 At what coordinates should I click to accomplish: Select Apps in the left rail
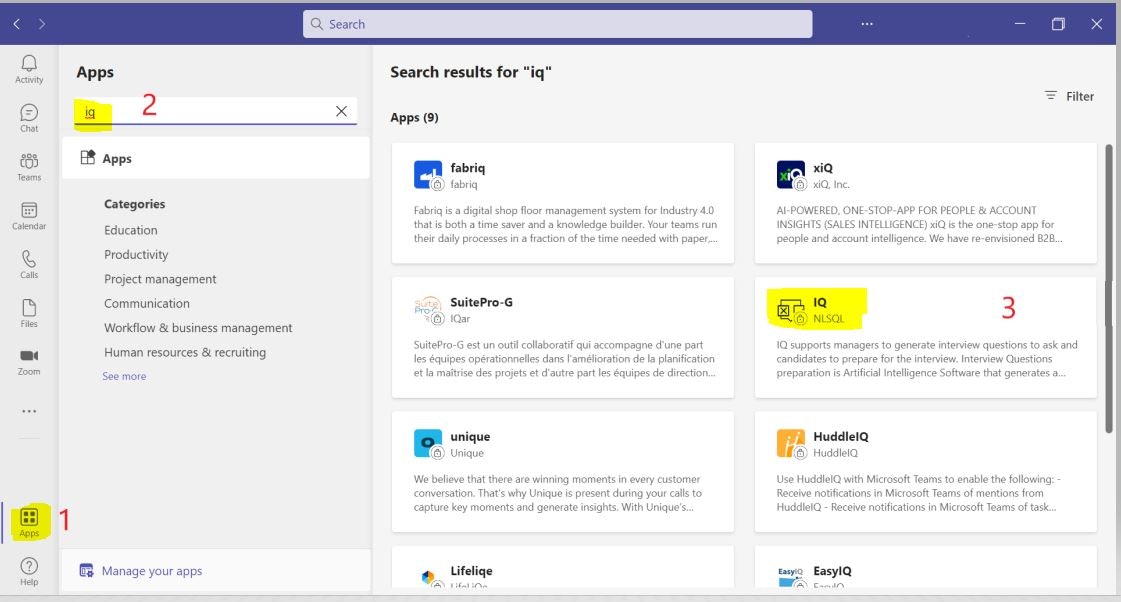click(x=29, y=522)
